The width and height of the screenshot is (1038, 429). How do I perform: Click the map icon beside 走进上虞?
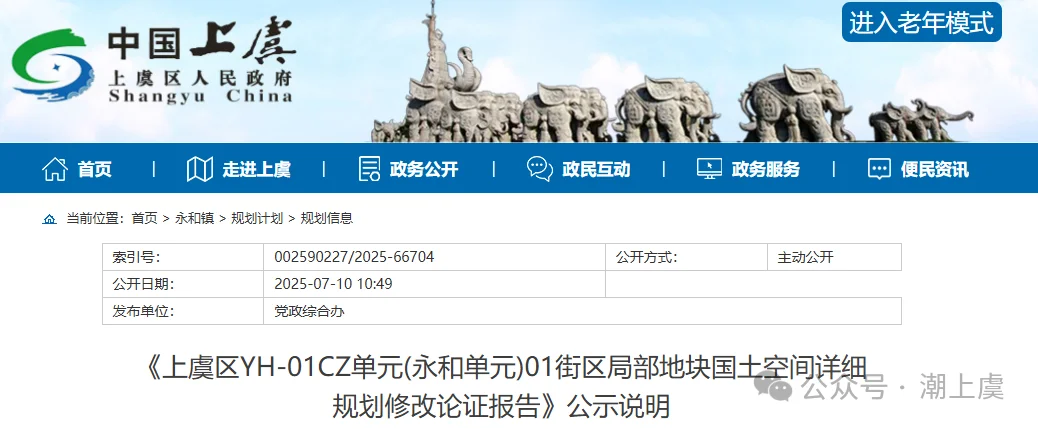coord(199,169)
